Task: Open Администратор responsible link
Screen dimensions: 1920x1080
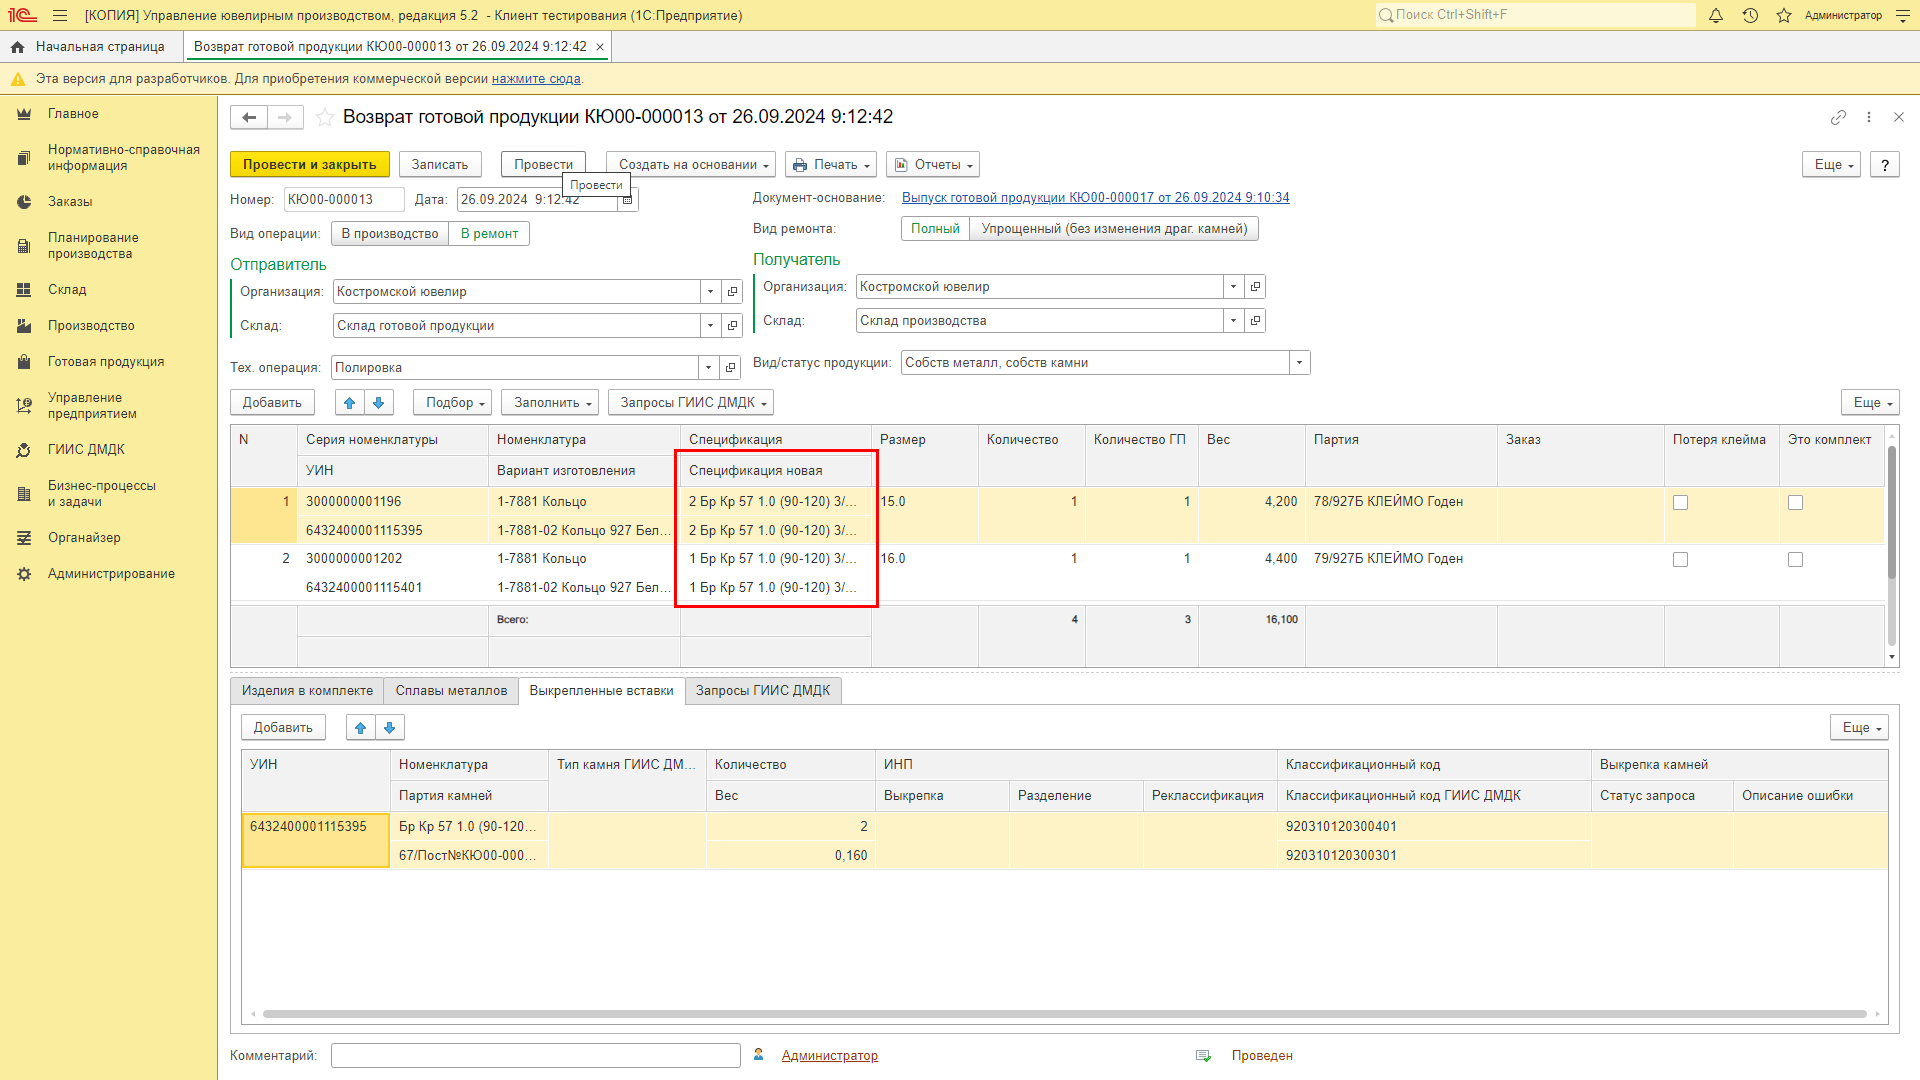Action: pyautogui.click(x=829, y=1056)
